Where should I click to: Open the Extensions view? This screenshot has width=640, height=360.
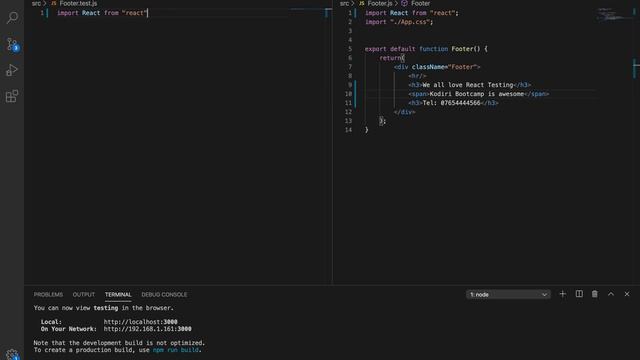click(x=12, y=96)
